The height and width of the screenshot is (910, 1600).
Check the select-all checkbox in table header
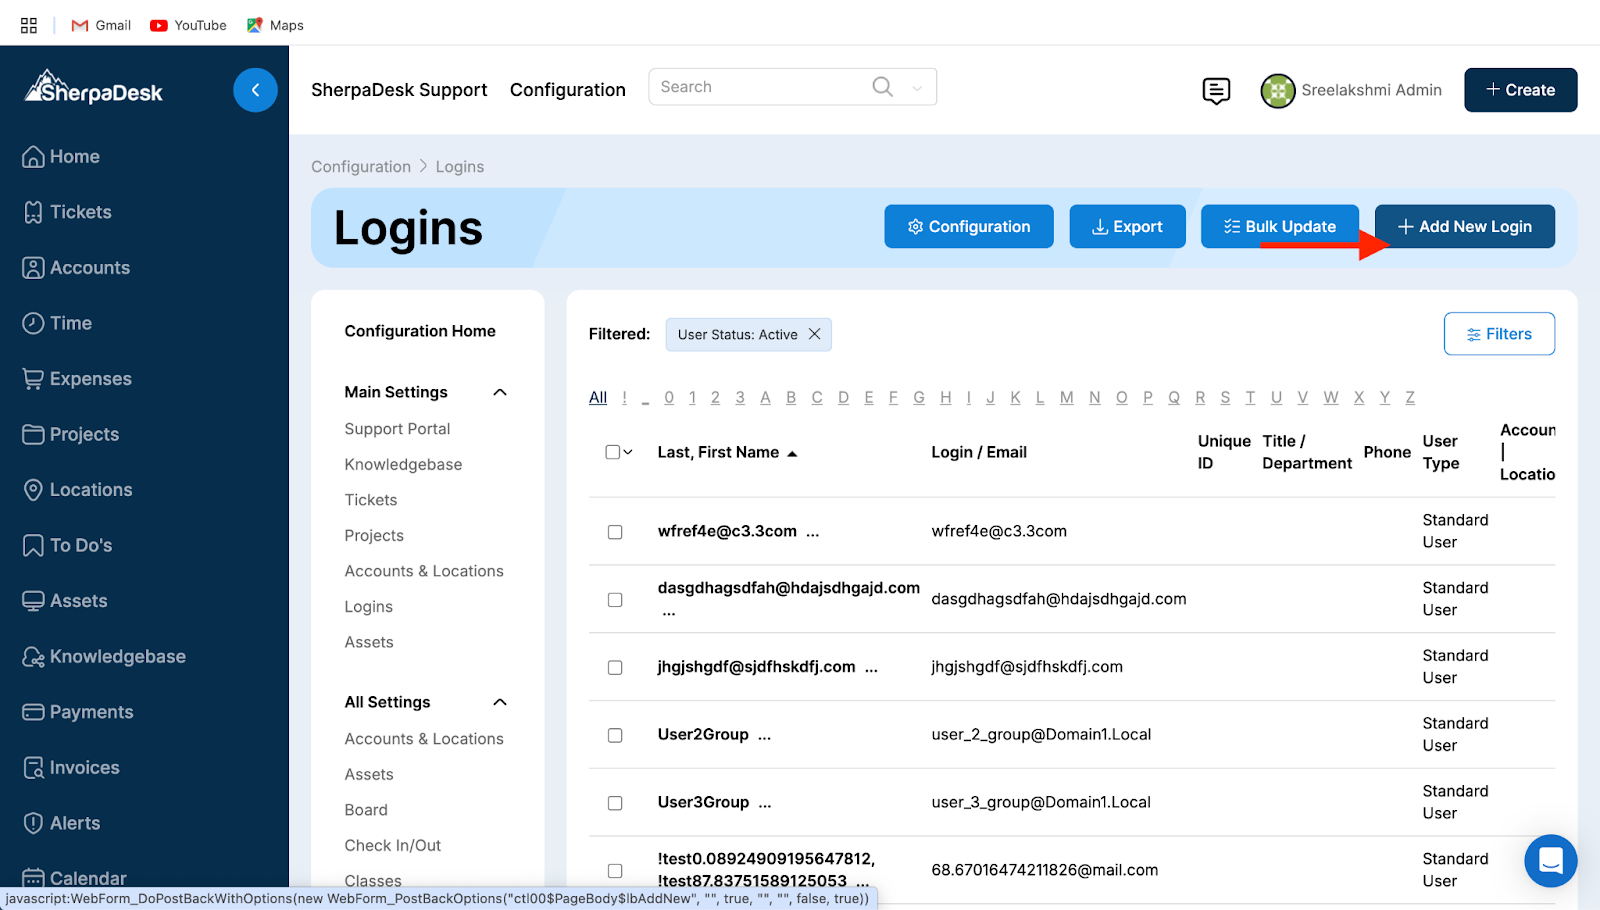click(612, 452)
